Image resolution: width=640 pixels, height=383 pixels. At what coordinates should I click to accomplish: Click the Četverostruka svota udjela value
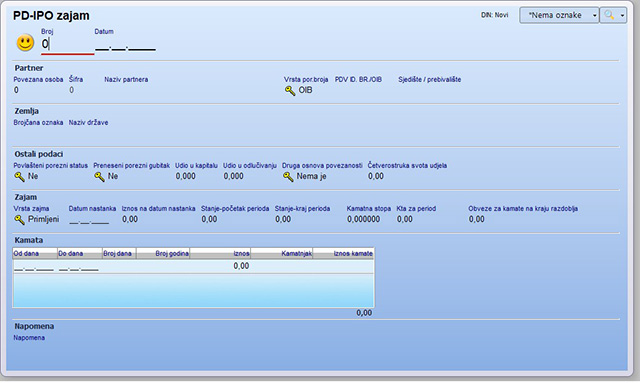click(376, 176)
